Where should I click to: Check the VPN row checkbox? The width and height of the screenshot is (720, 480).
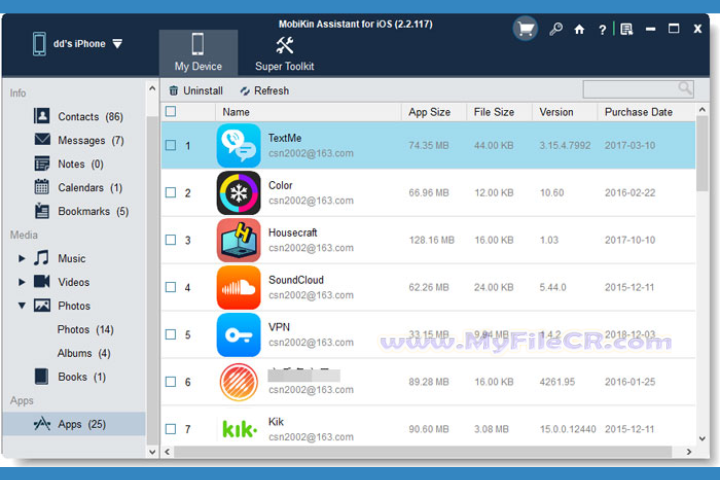[x=170, y=334]
